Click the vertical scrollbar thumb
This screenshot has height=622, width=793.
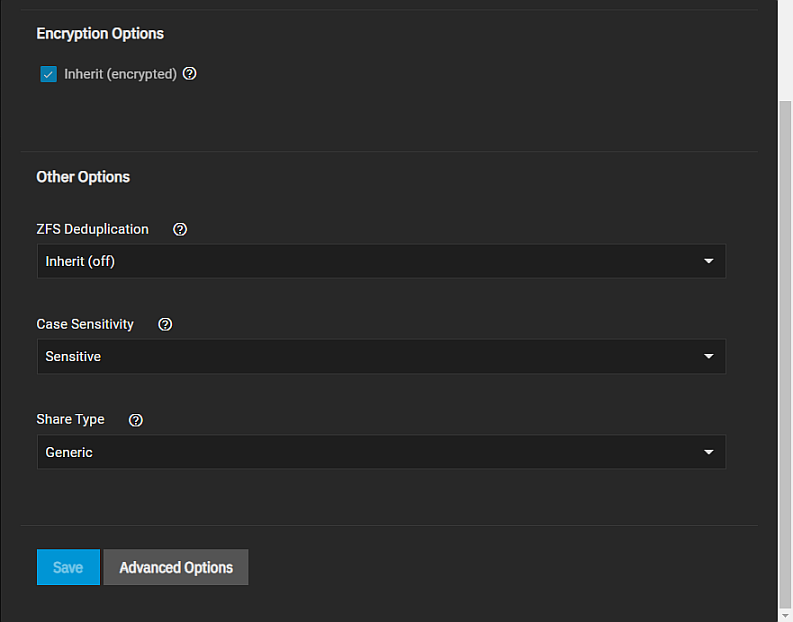point(784,350)
